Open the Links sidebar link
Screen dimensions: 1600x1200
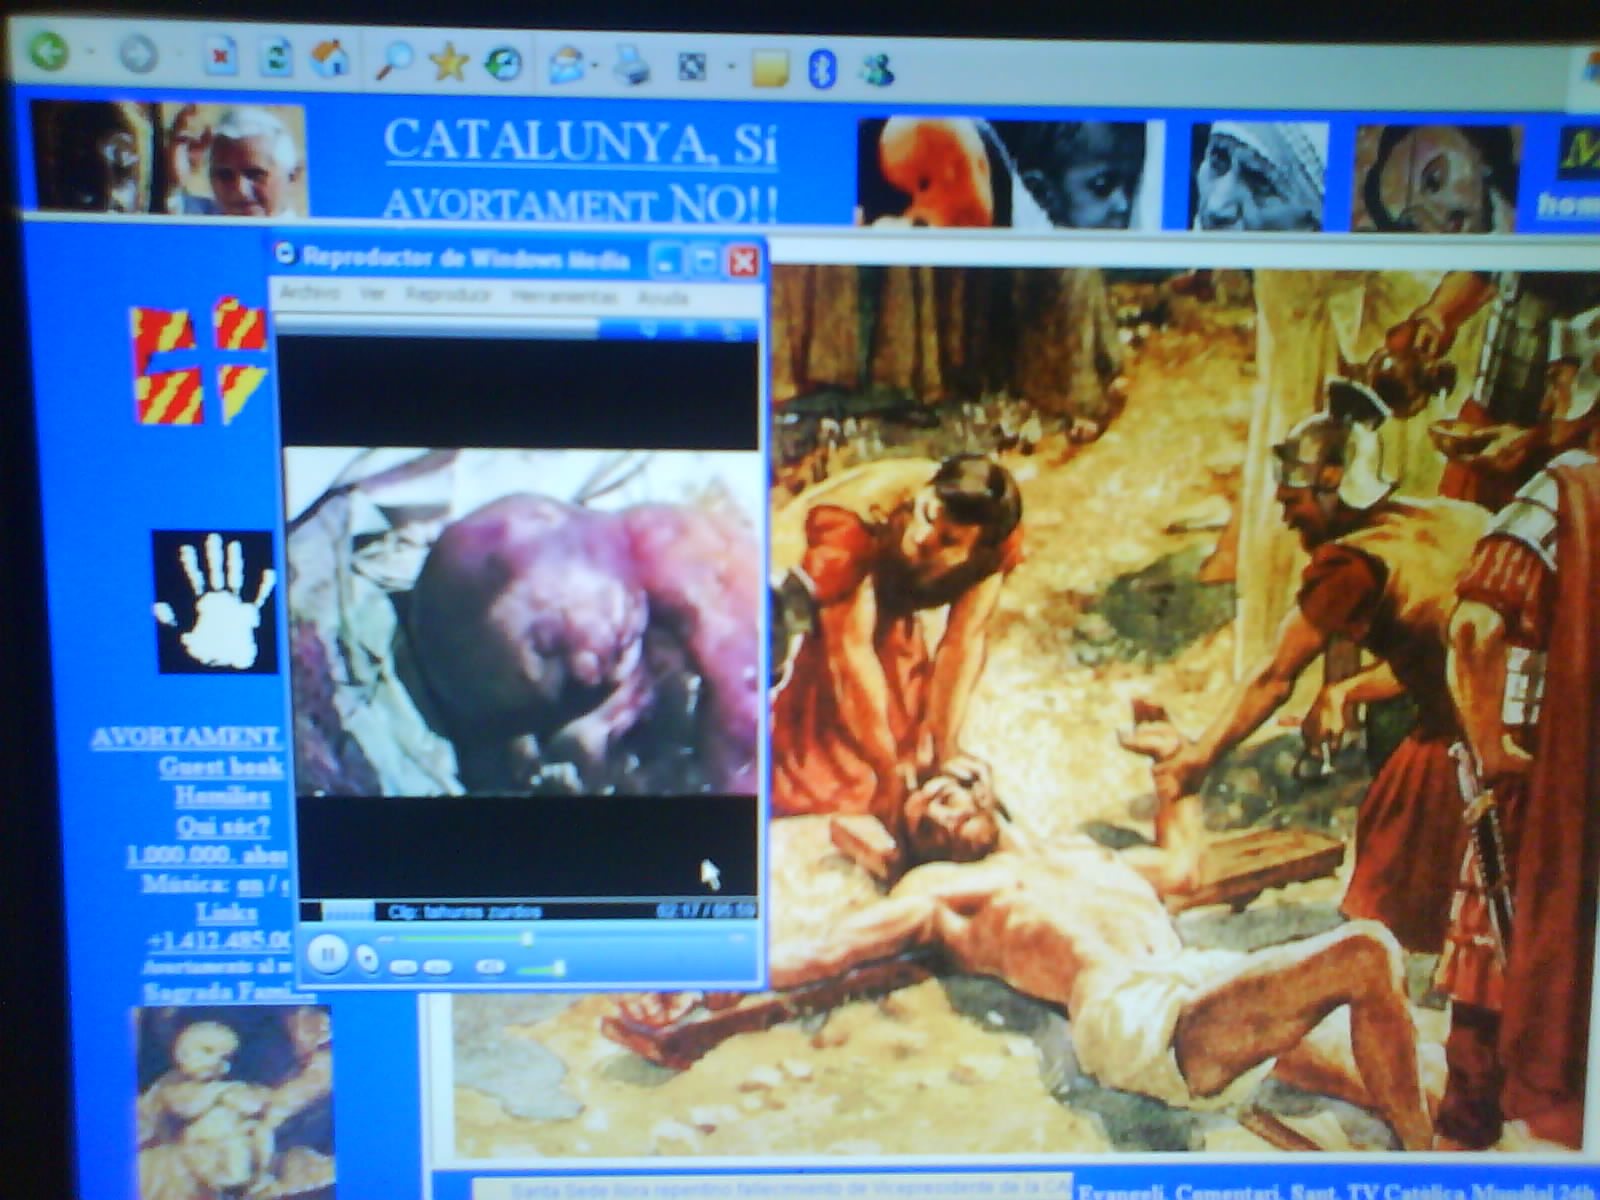[x=226, y=913]
